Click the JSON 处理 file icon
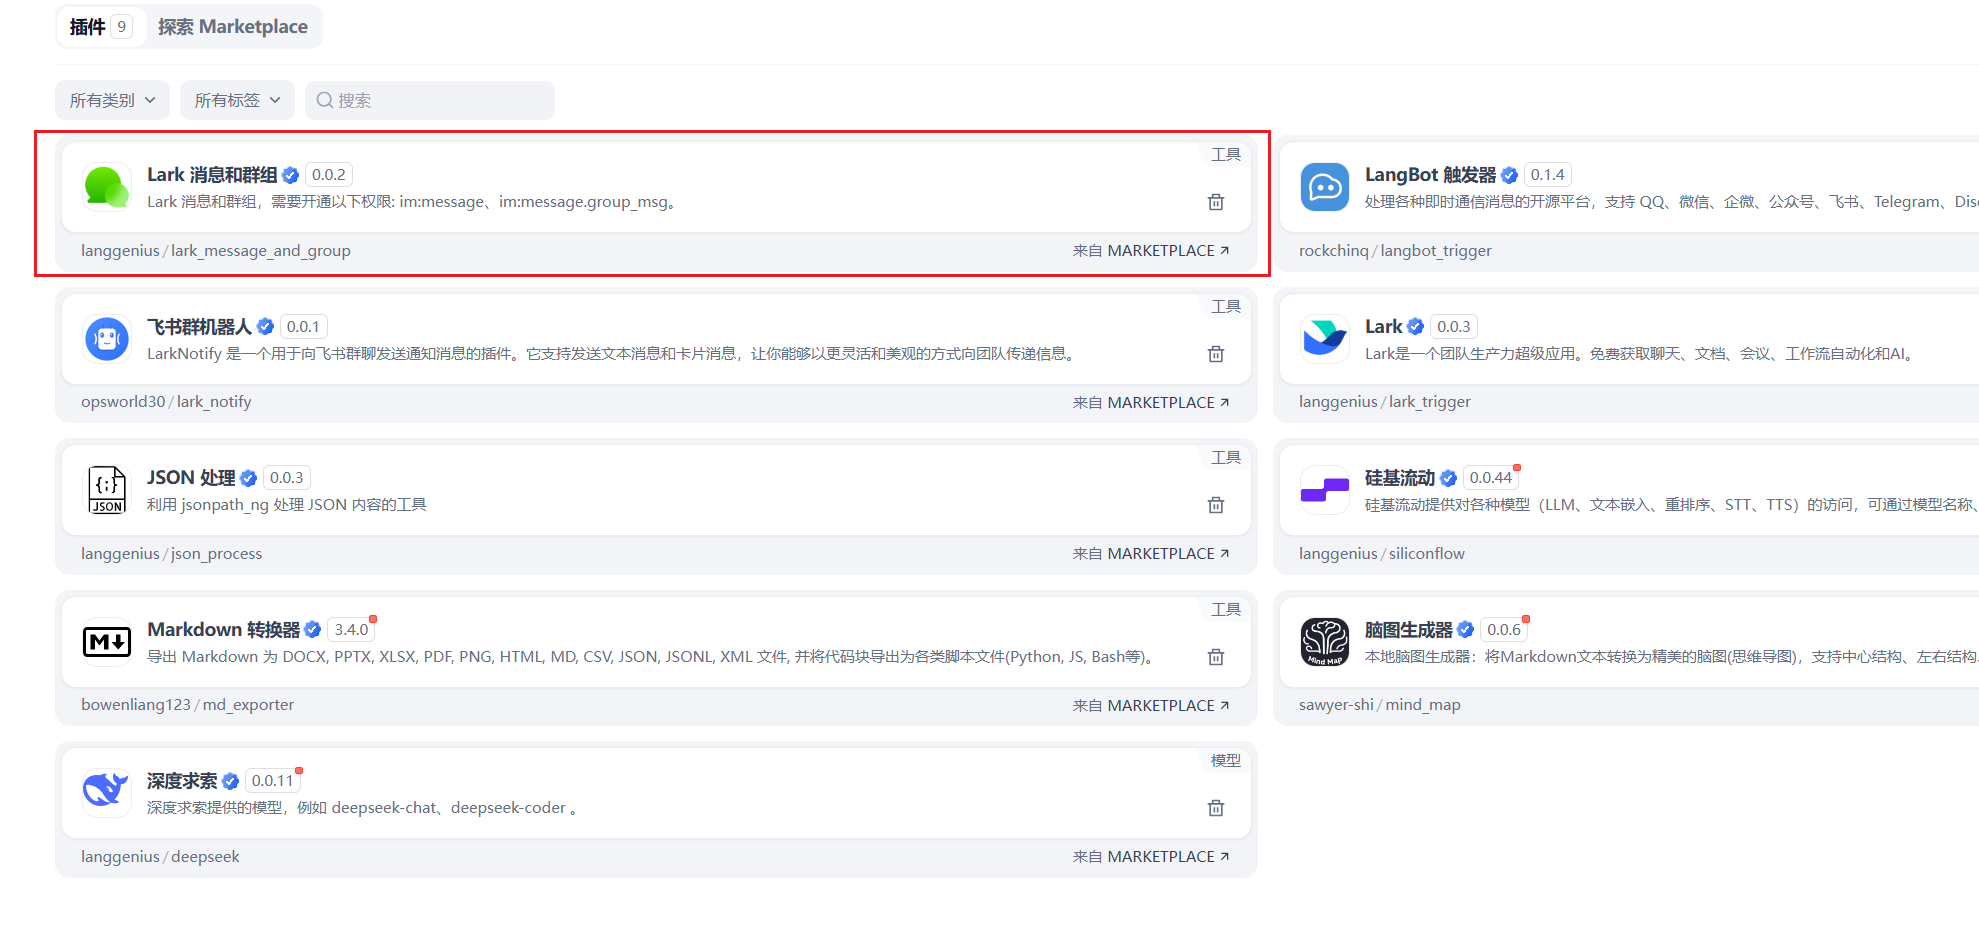The height and width of the screenshot is (938, 1979). coord(107,490)
